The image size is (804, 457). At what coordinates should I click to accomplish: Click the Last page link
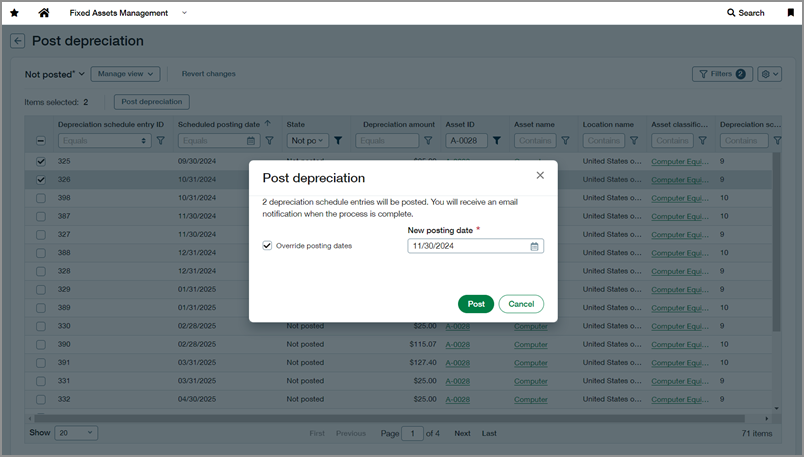(x=489, y=433)
